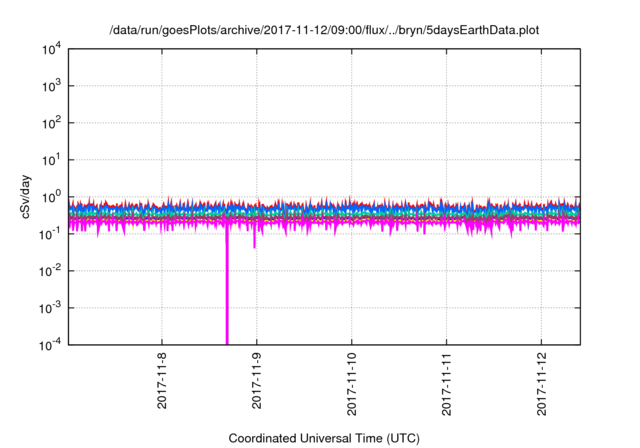Viewport: 640px width, 448px height.
Task: Click the 2017-11-9 date tick label
Action: [257, 381]
